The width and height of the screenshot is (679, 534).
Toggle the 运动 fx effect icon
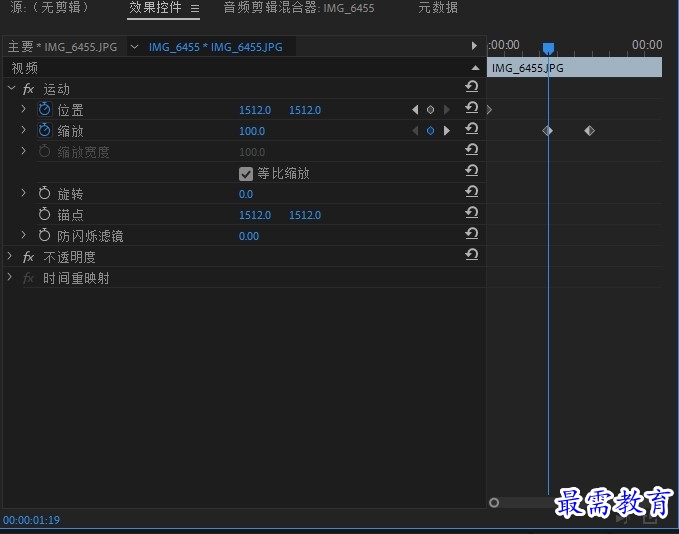coord(28,89)
